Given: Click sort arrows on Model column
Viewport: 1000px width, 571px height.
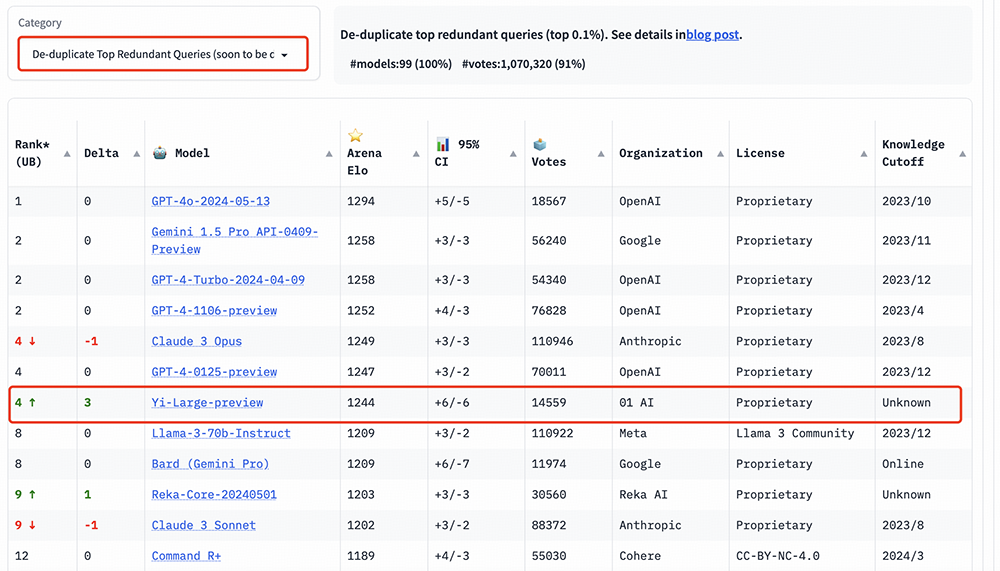Looking at the screenshot, I should [x=329, y=154].
